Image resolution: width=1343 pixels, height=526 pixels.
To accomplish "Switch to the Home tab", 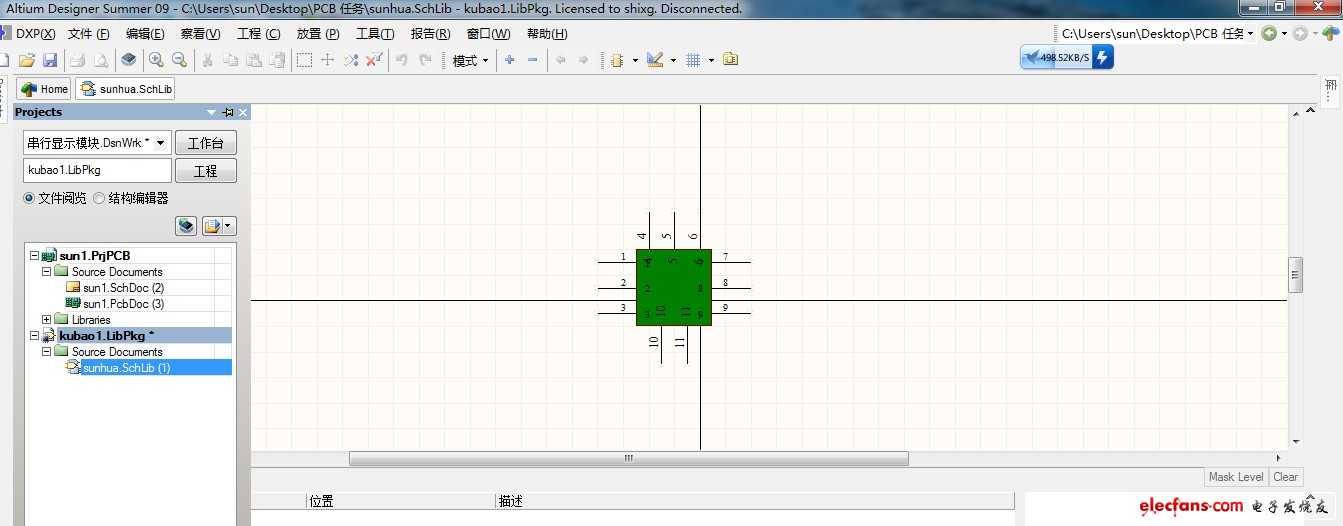I will [x=44, y=89].
